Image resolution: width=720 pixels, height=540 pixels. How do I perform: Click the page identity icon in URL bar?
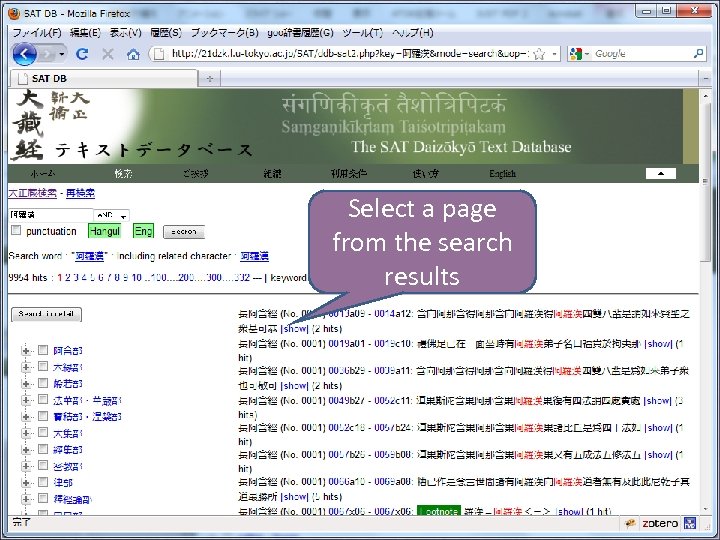(x=159, y=54)
